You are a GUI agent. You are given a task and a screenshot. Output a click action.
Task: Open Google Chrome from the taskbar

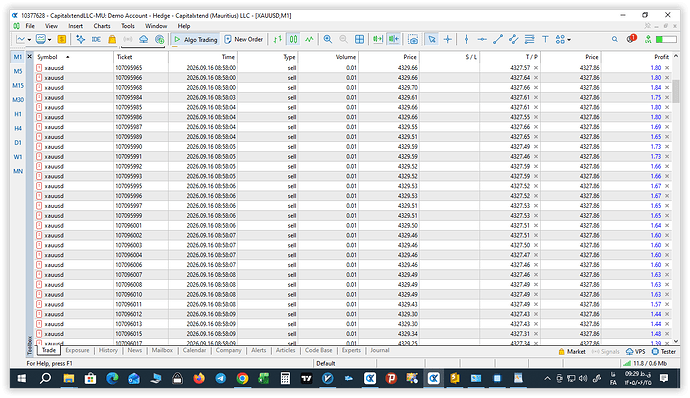click(242, 378)
